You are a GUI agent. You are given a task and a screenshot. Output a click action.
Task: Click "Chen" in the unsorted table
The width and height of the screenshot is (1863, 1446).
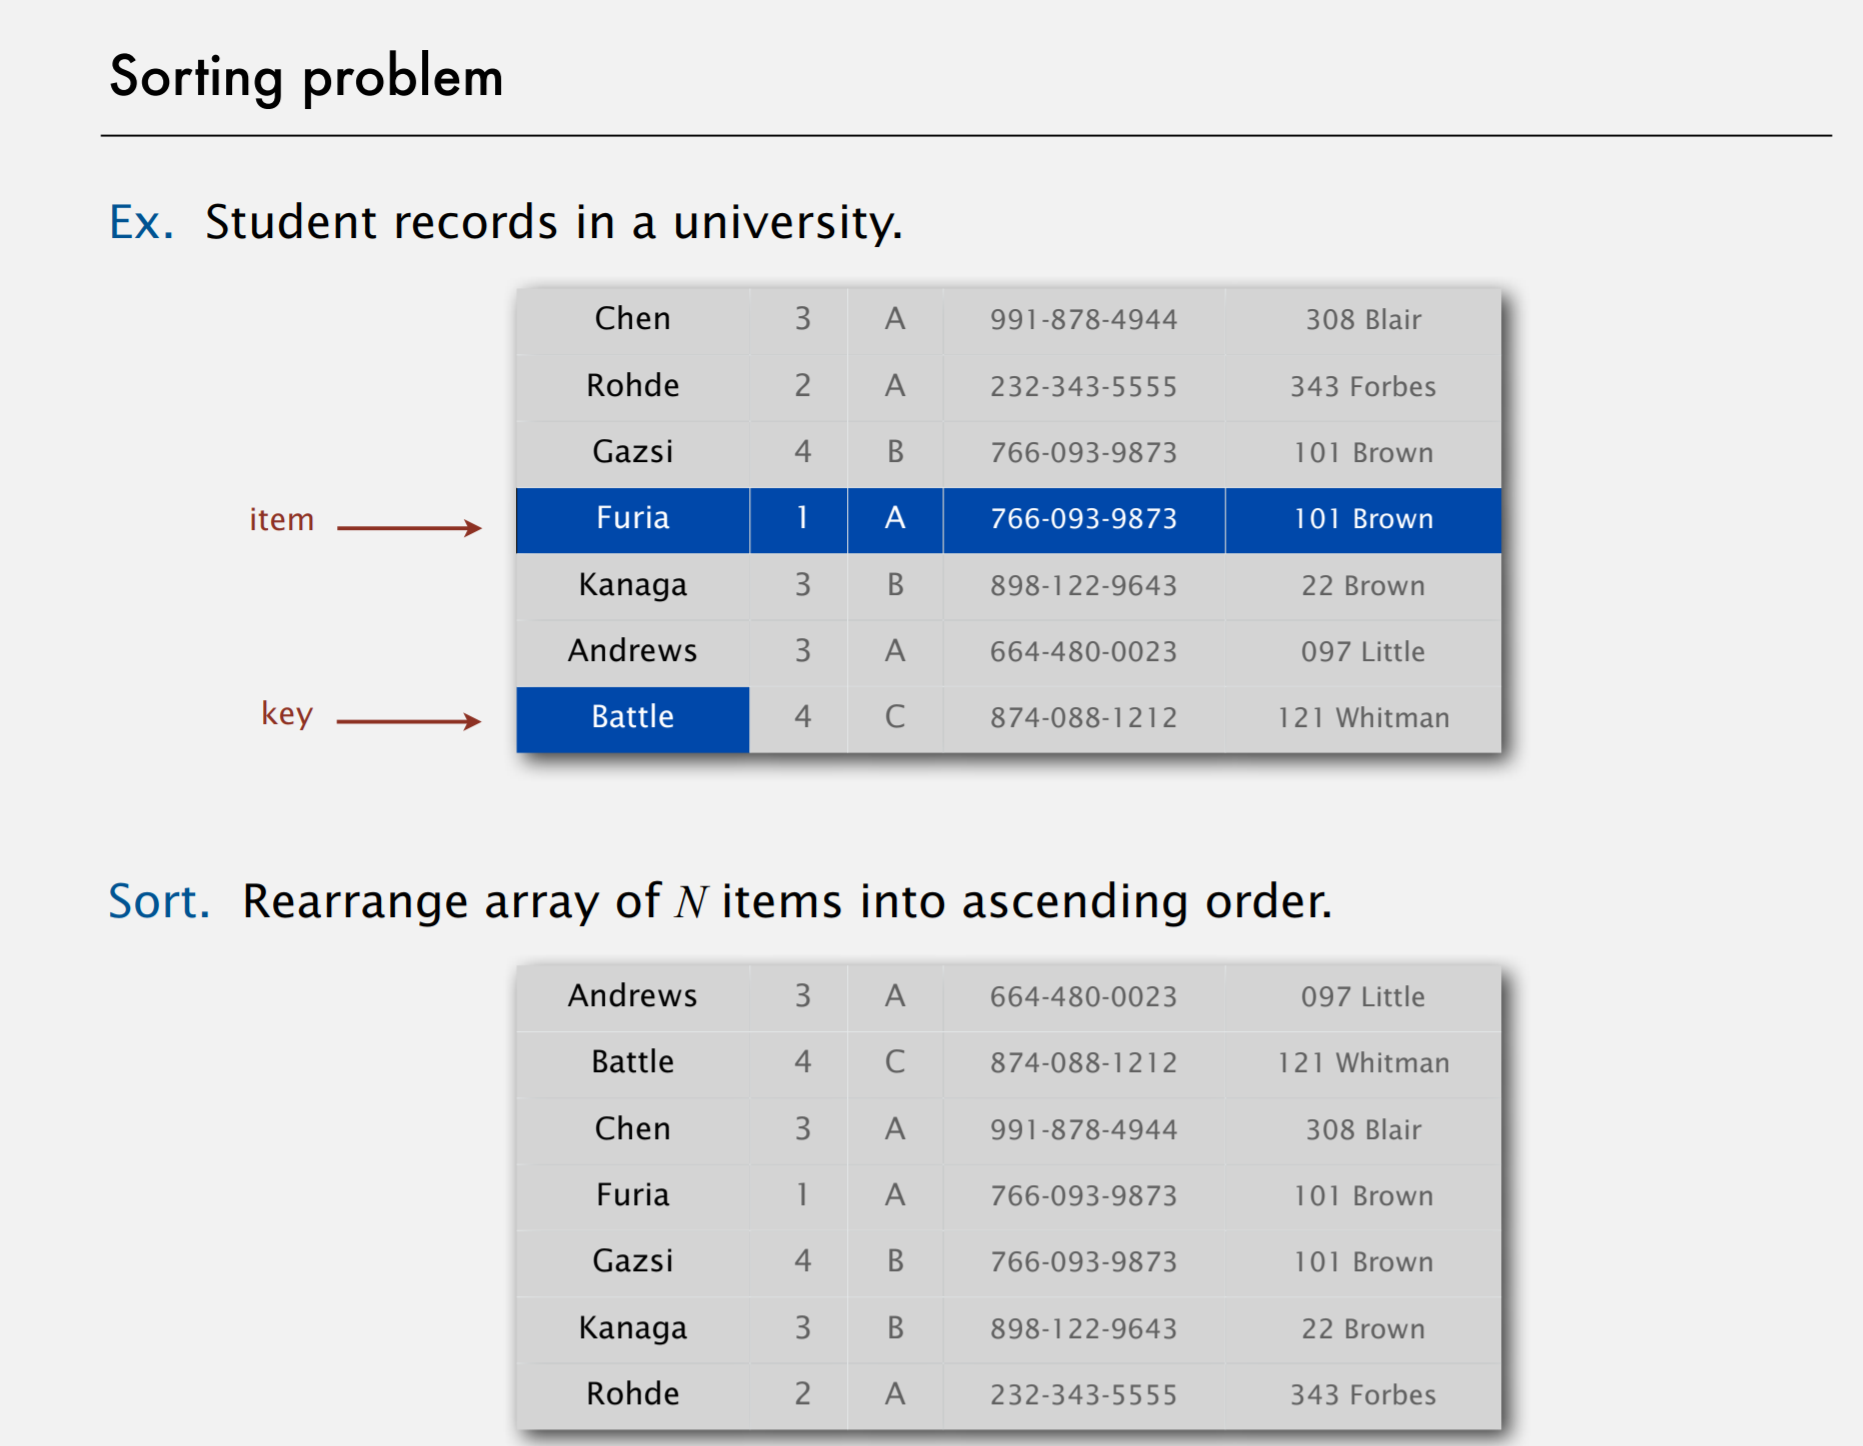(x=632, y=319)
